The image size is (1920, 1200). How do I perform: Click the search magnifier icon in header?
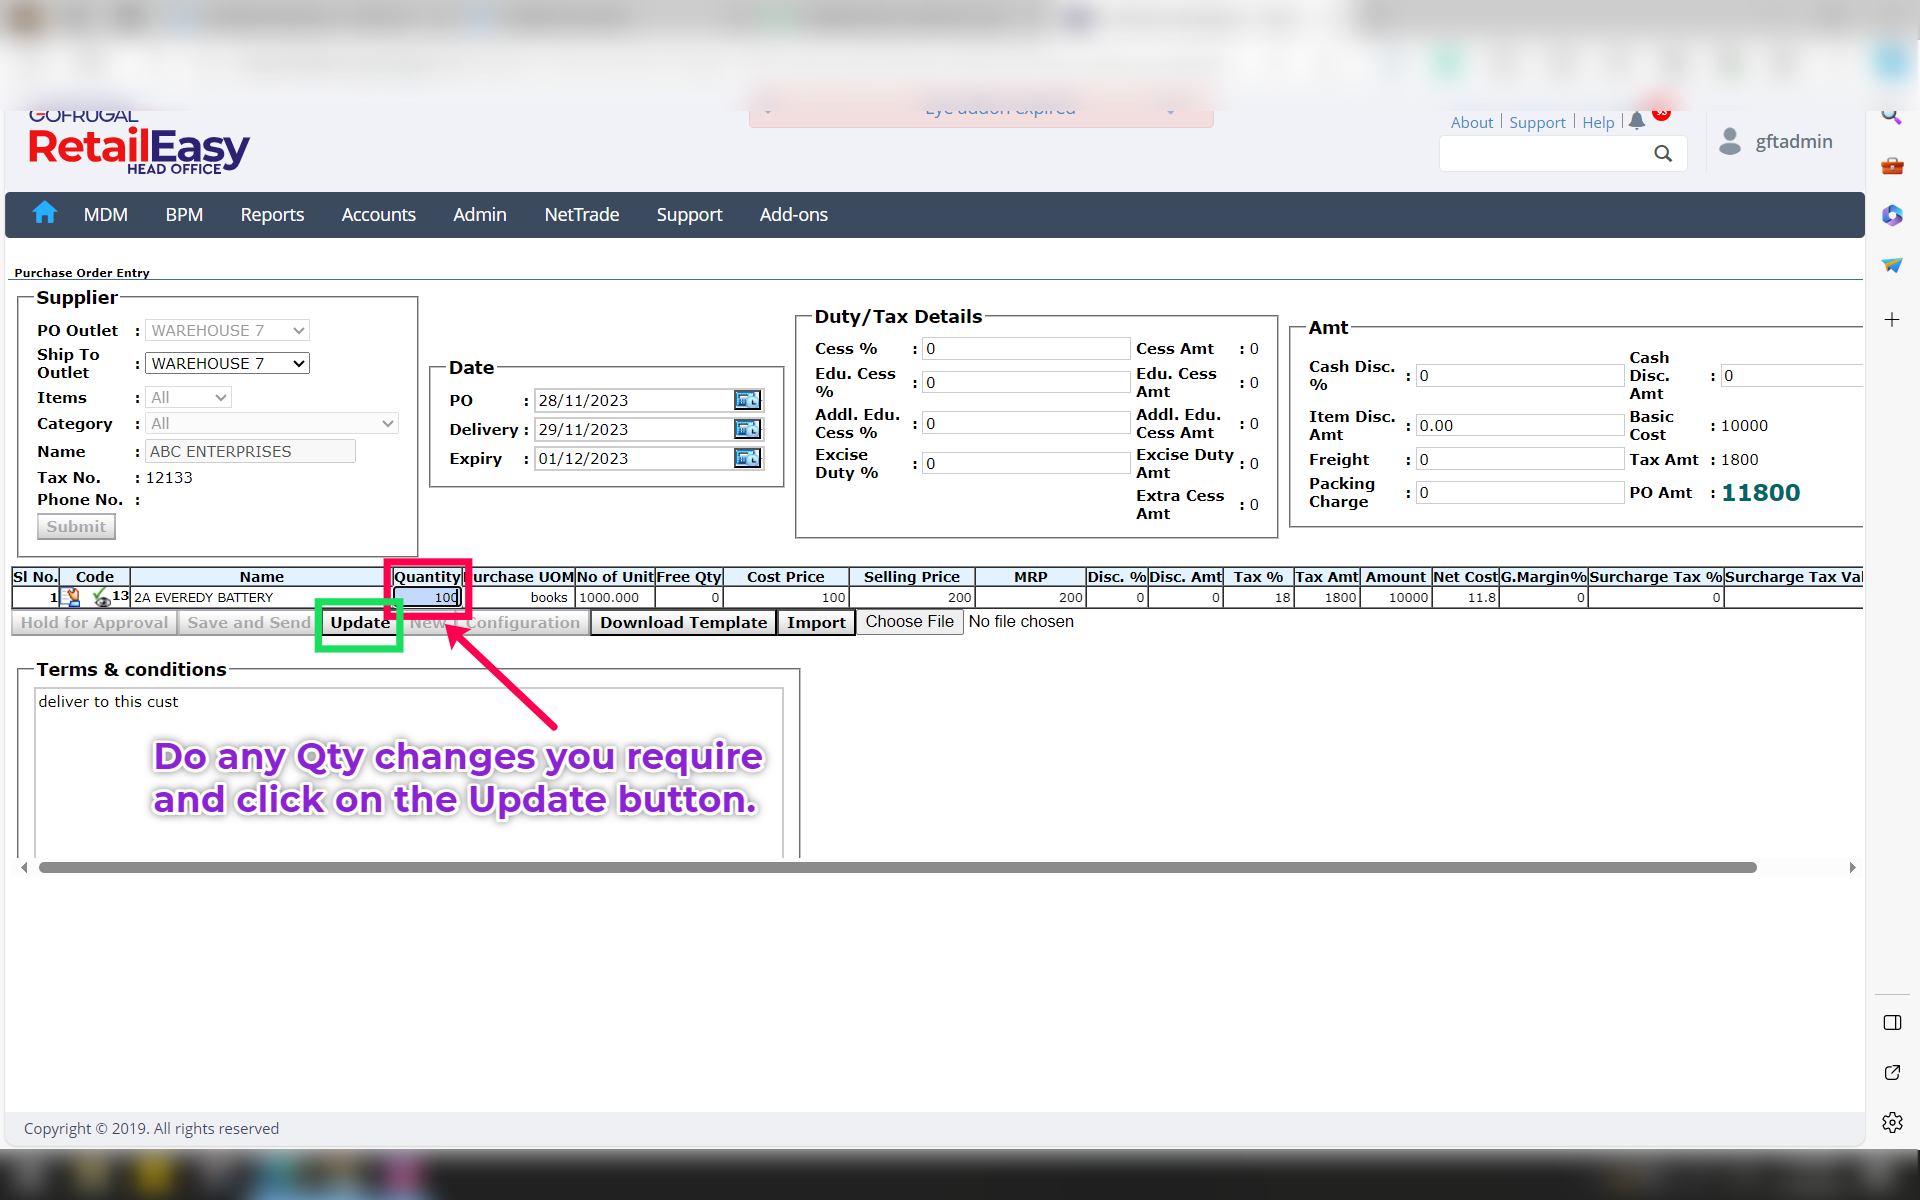click(1662, 153)
